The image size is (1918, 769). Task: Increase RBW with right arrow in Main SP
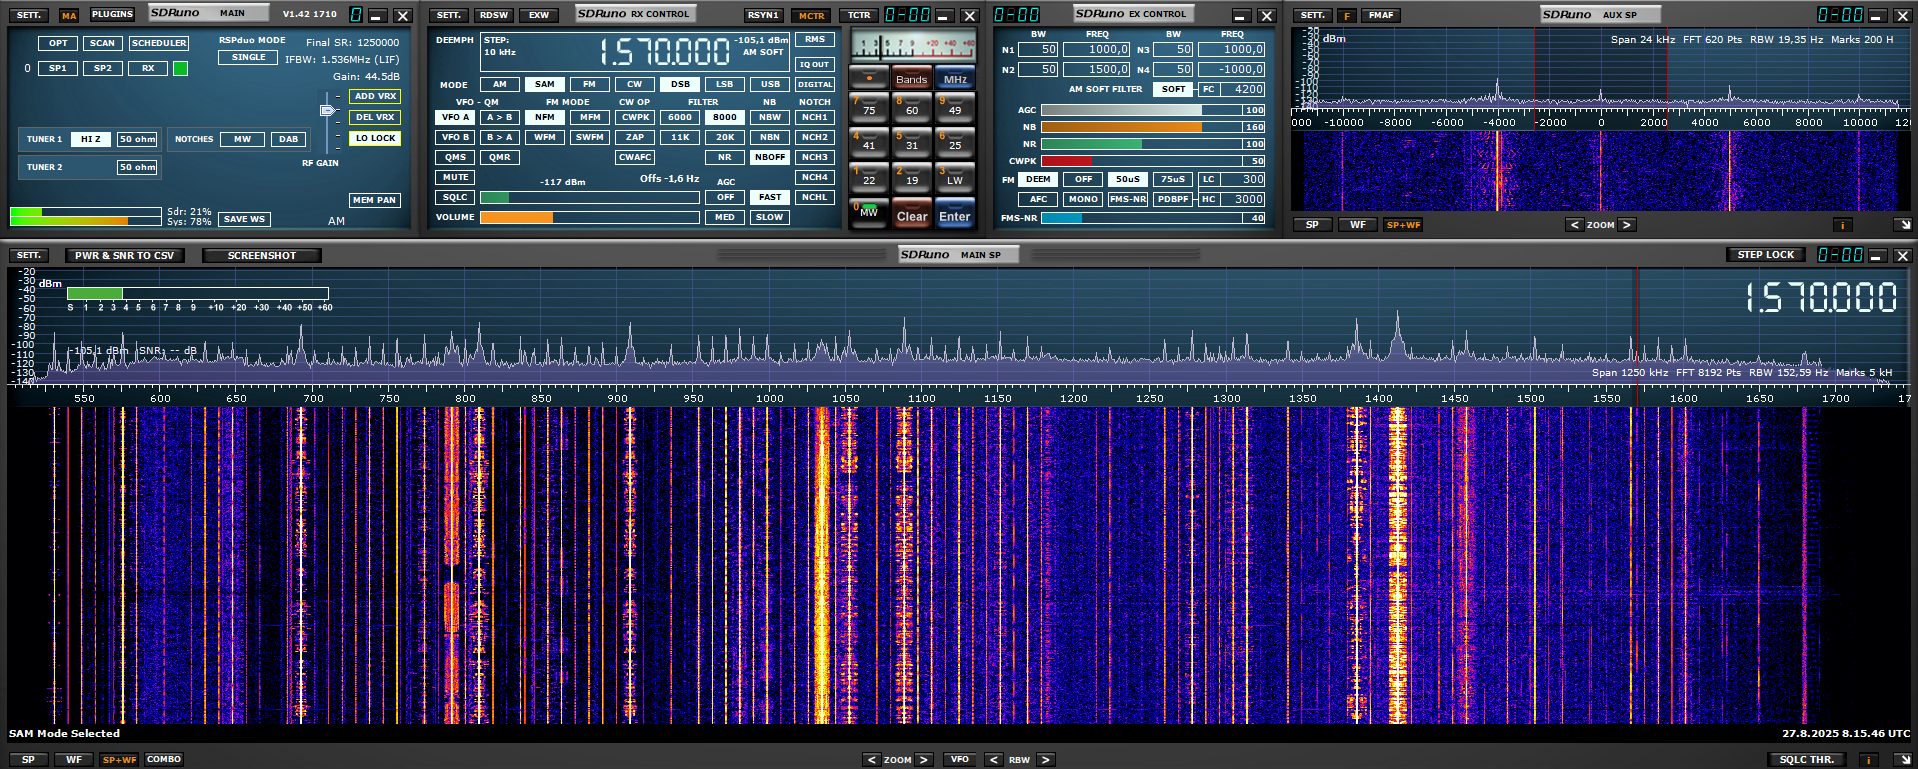point(1046,760)
